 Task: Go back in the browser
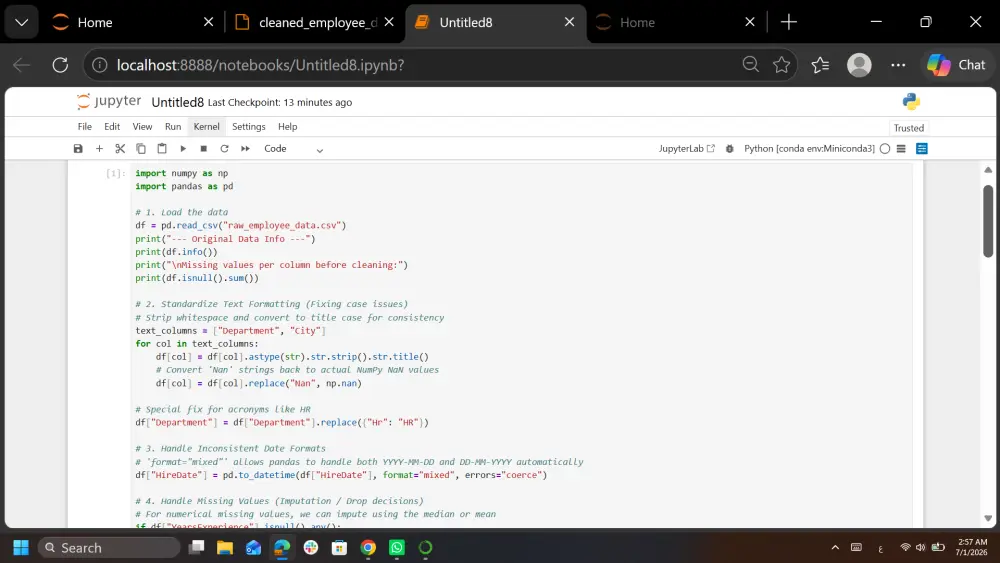[x=22, y=65]
